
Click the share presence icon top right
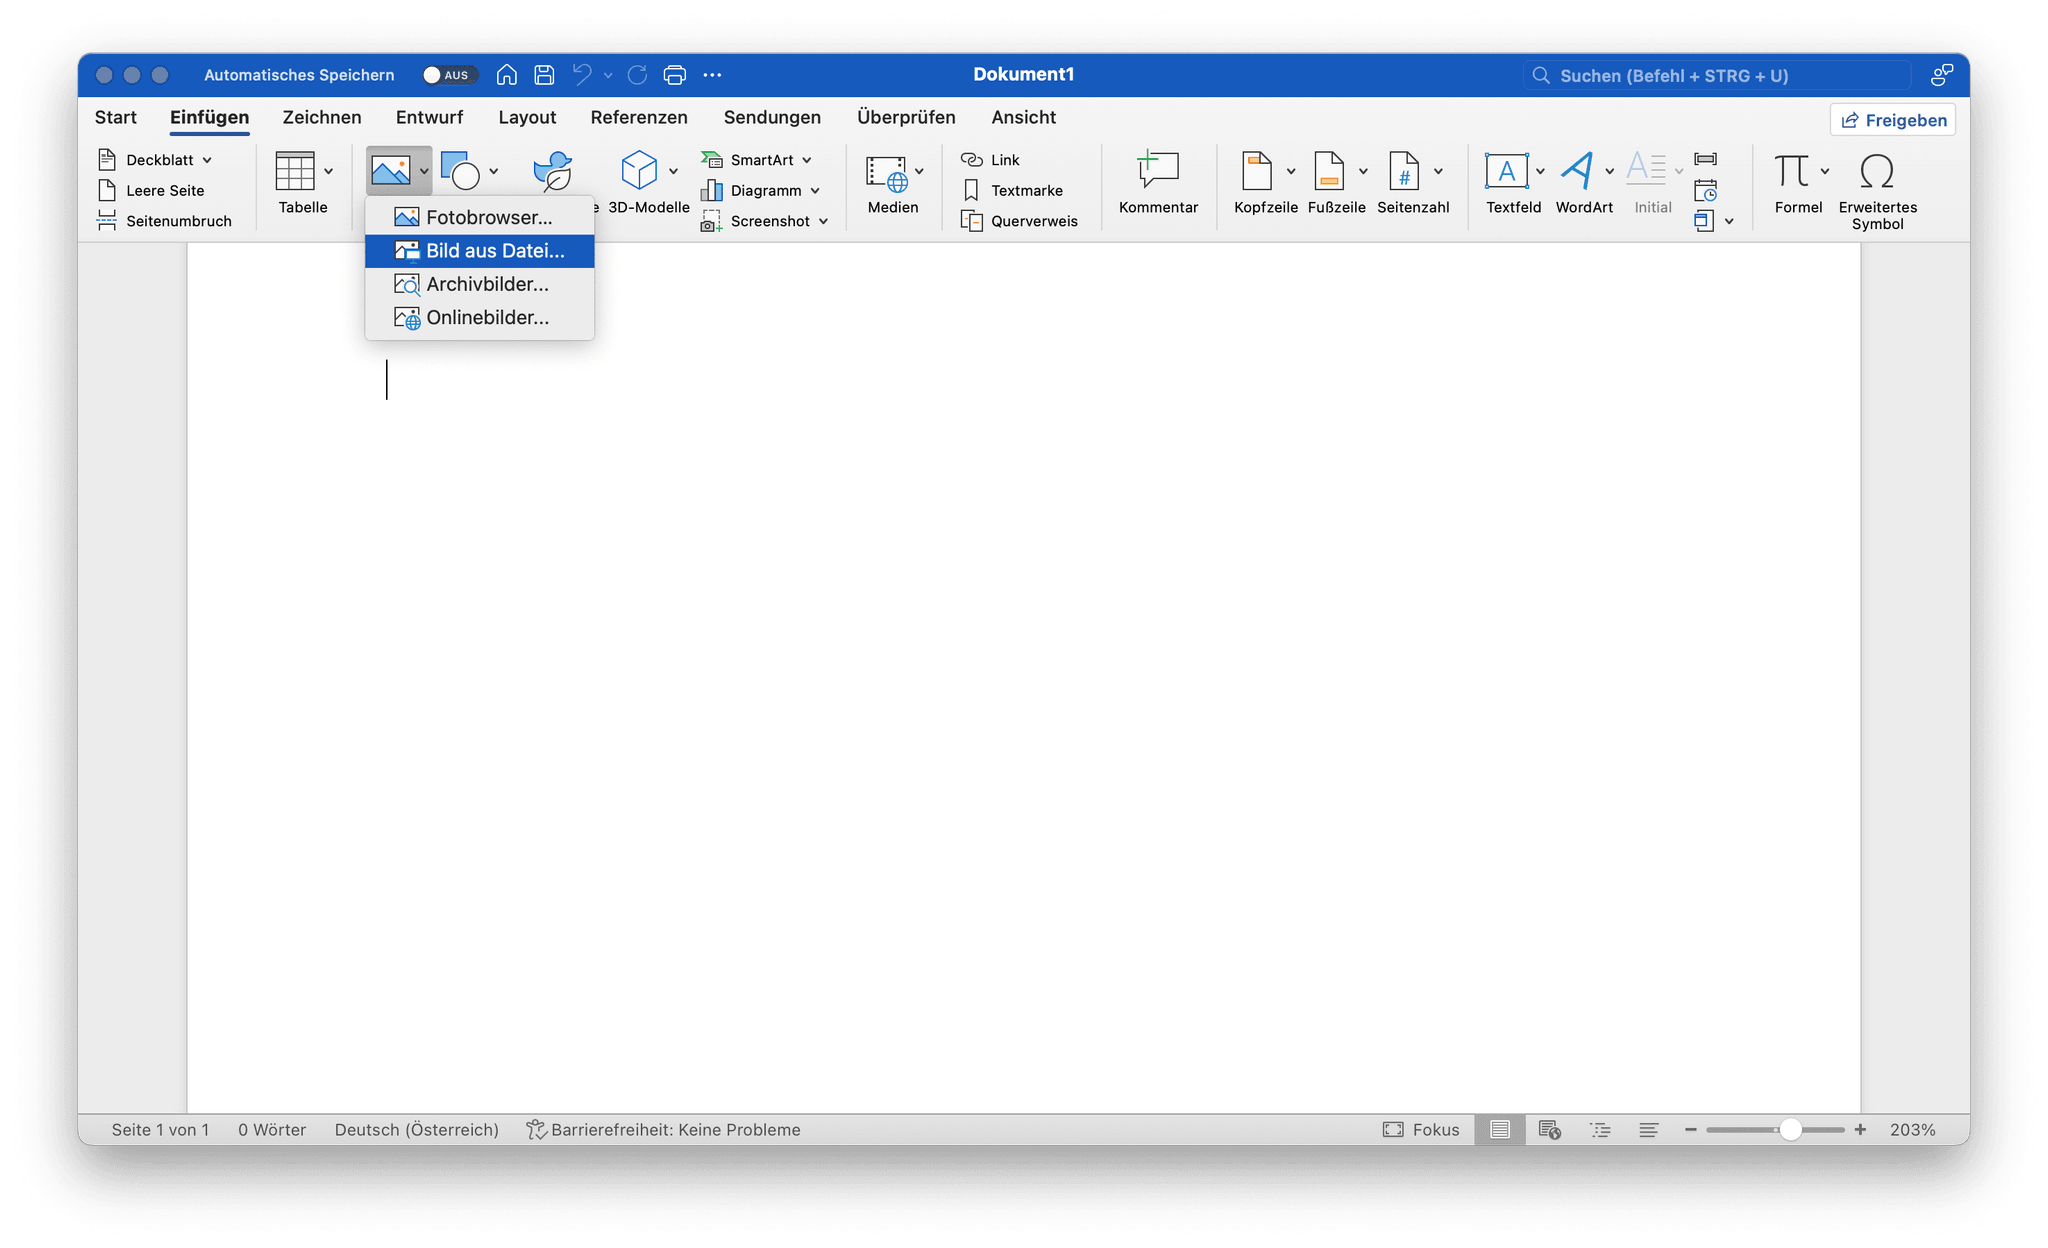point(1942,75)
